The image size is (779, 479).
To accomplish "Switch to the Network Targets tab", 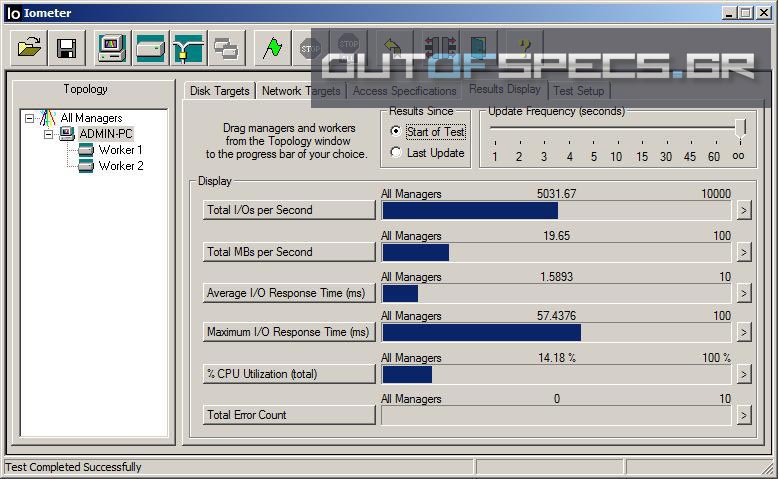I will click(x=301, y=91).
